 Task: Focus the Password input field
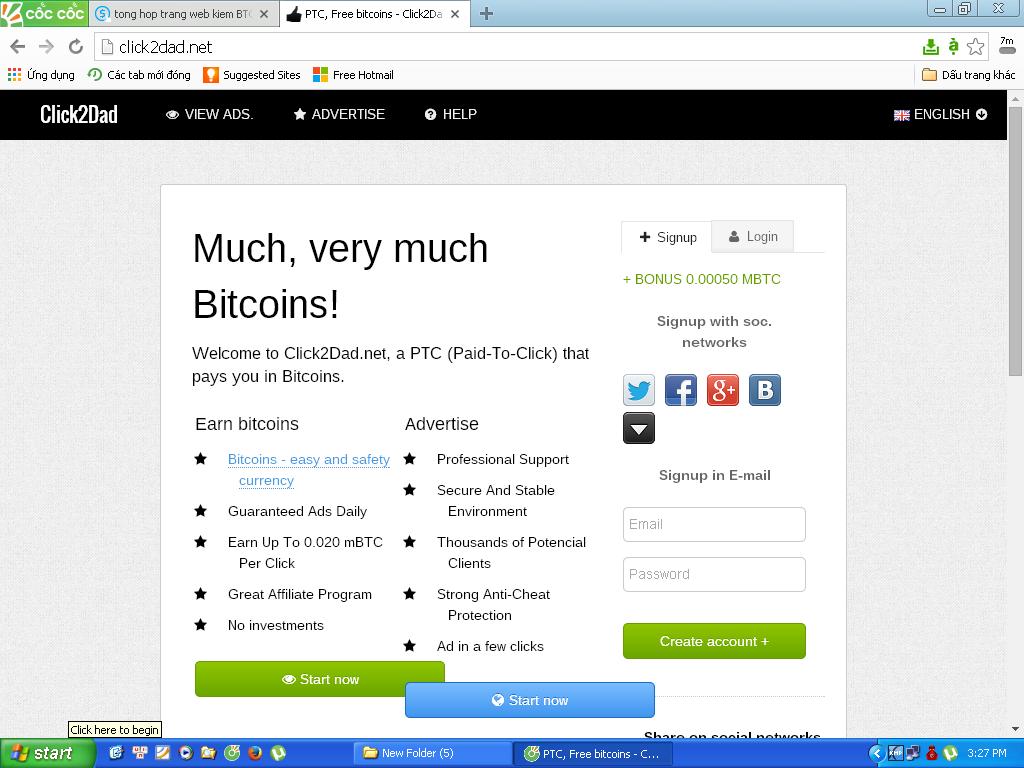point(714,575)
